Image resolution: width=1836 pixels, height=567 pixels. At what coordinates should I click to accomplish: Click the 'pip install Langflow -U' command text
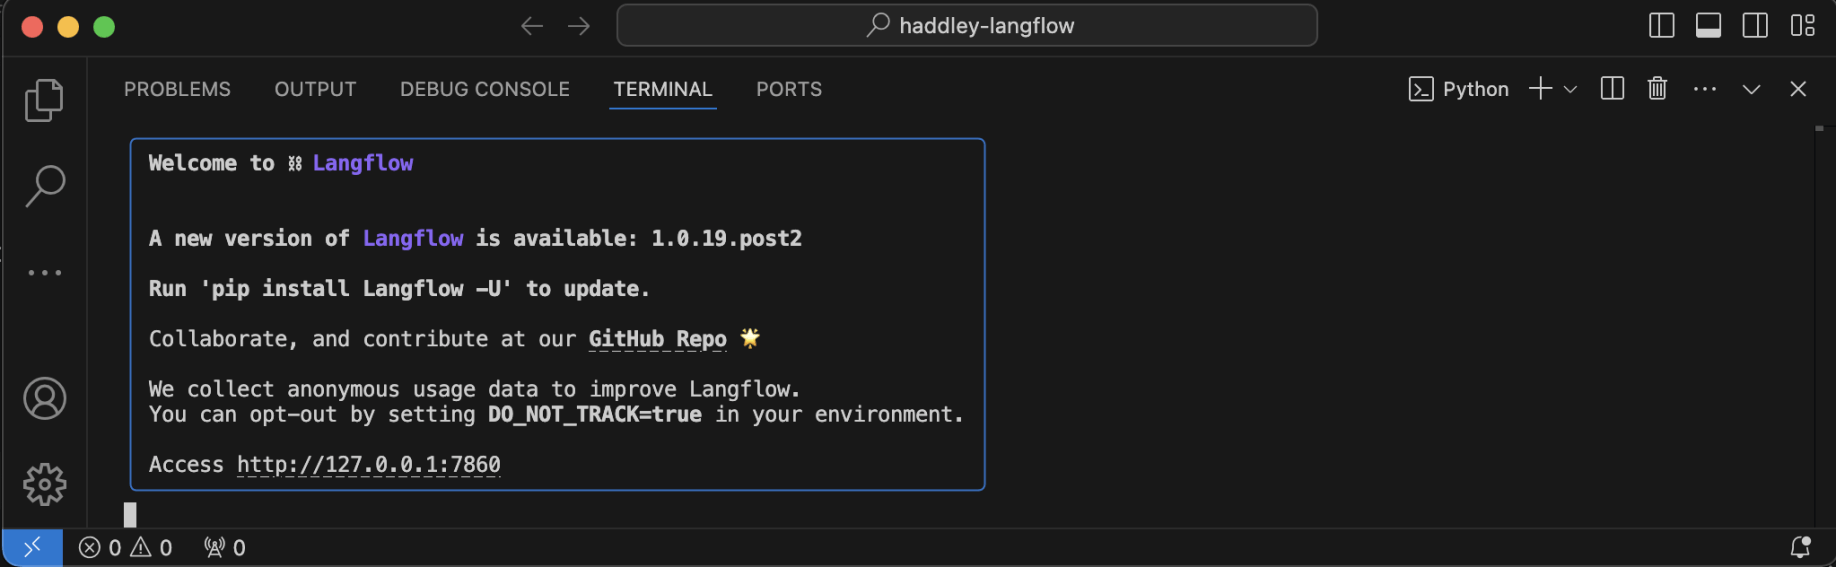356,289
